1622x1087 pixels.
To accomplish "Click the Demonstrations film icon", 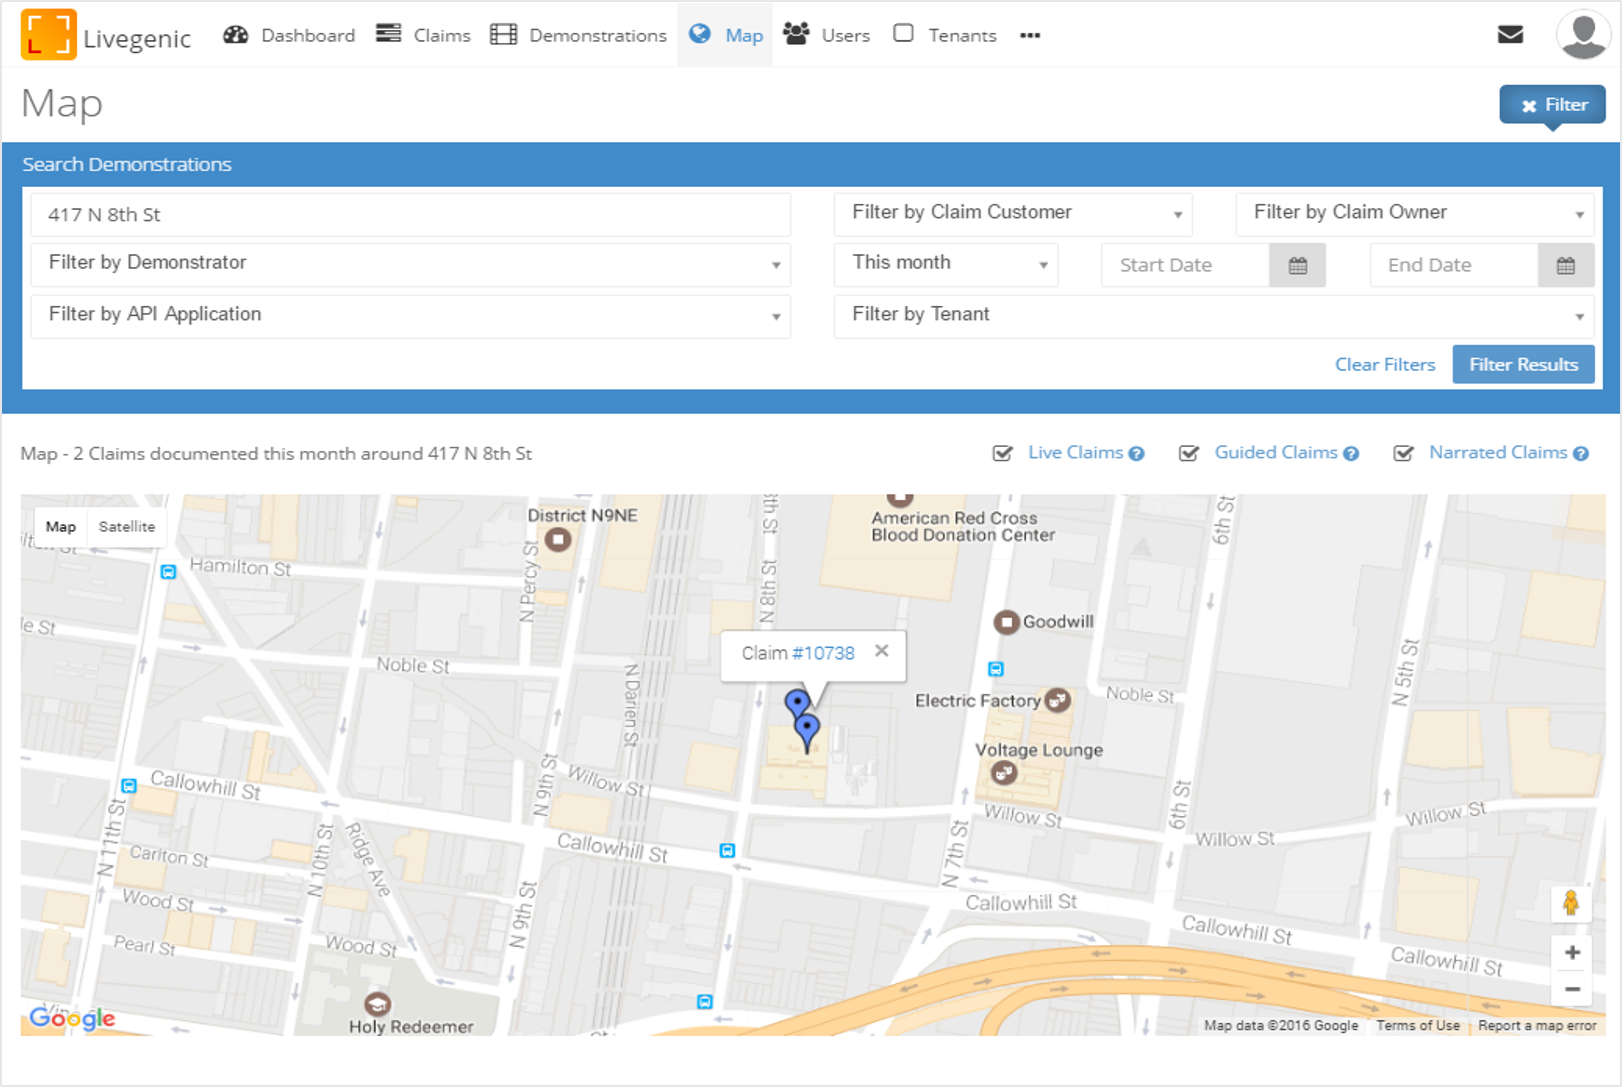I will pyautogui.click(x=503, y=35).
